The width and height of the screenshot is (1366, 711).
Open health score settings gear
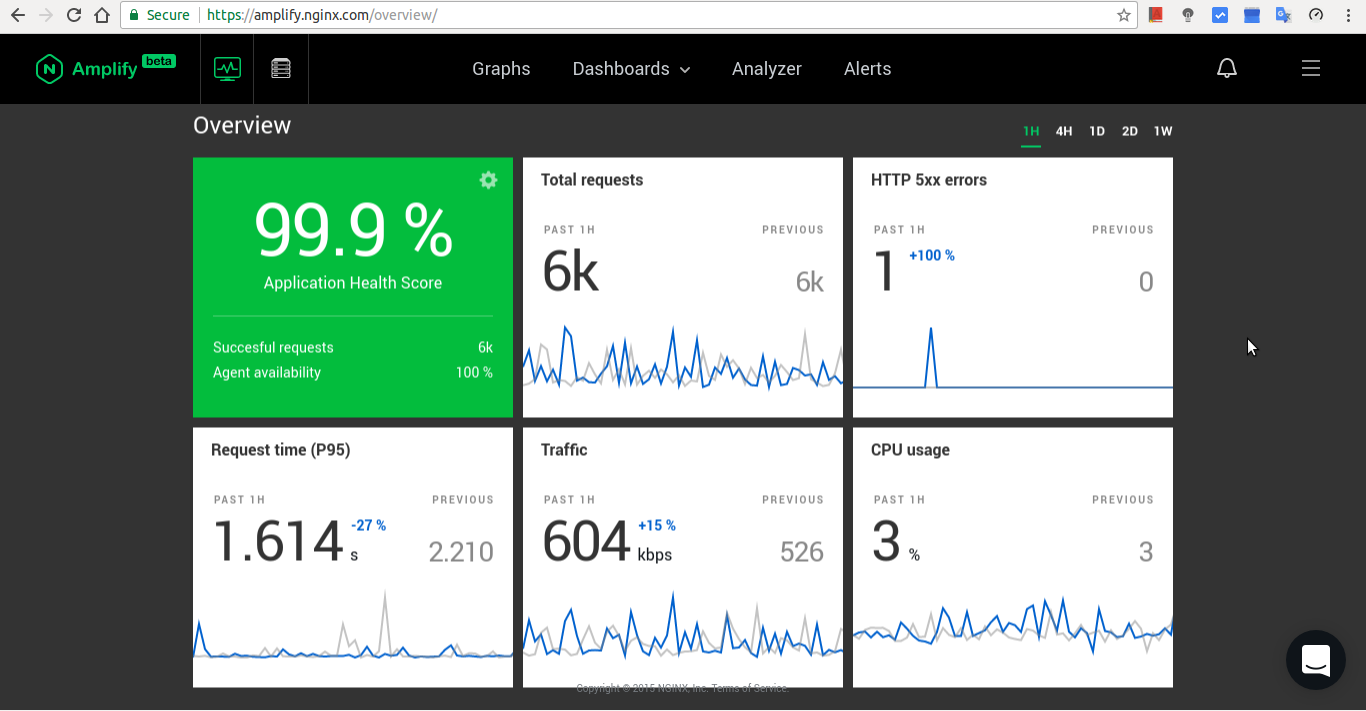(x=488, y=180)
